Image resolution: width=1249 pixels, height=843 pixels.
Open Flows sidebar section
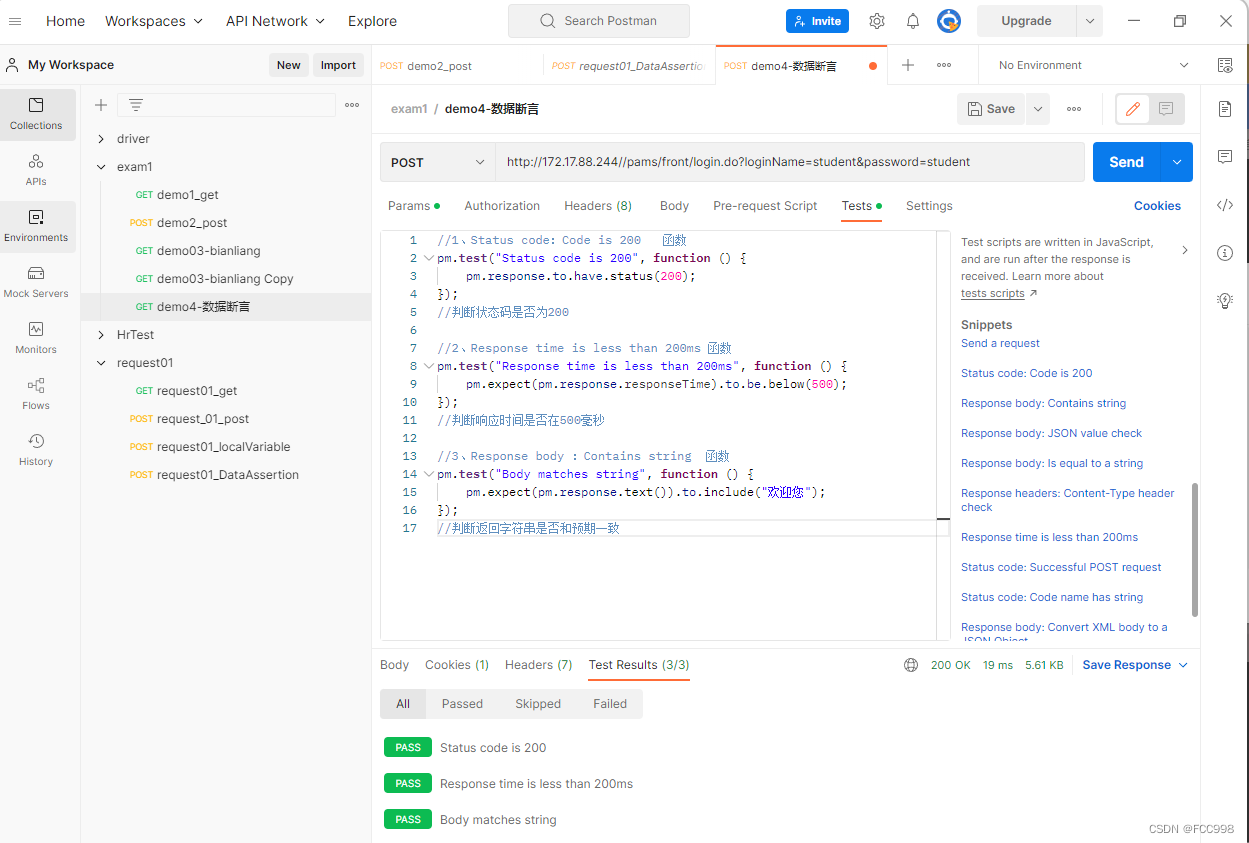36,394
